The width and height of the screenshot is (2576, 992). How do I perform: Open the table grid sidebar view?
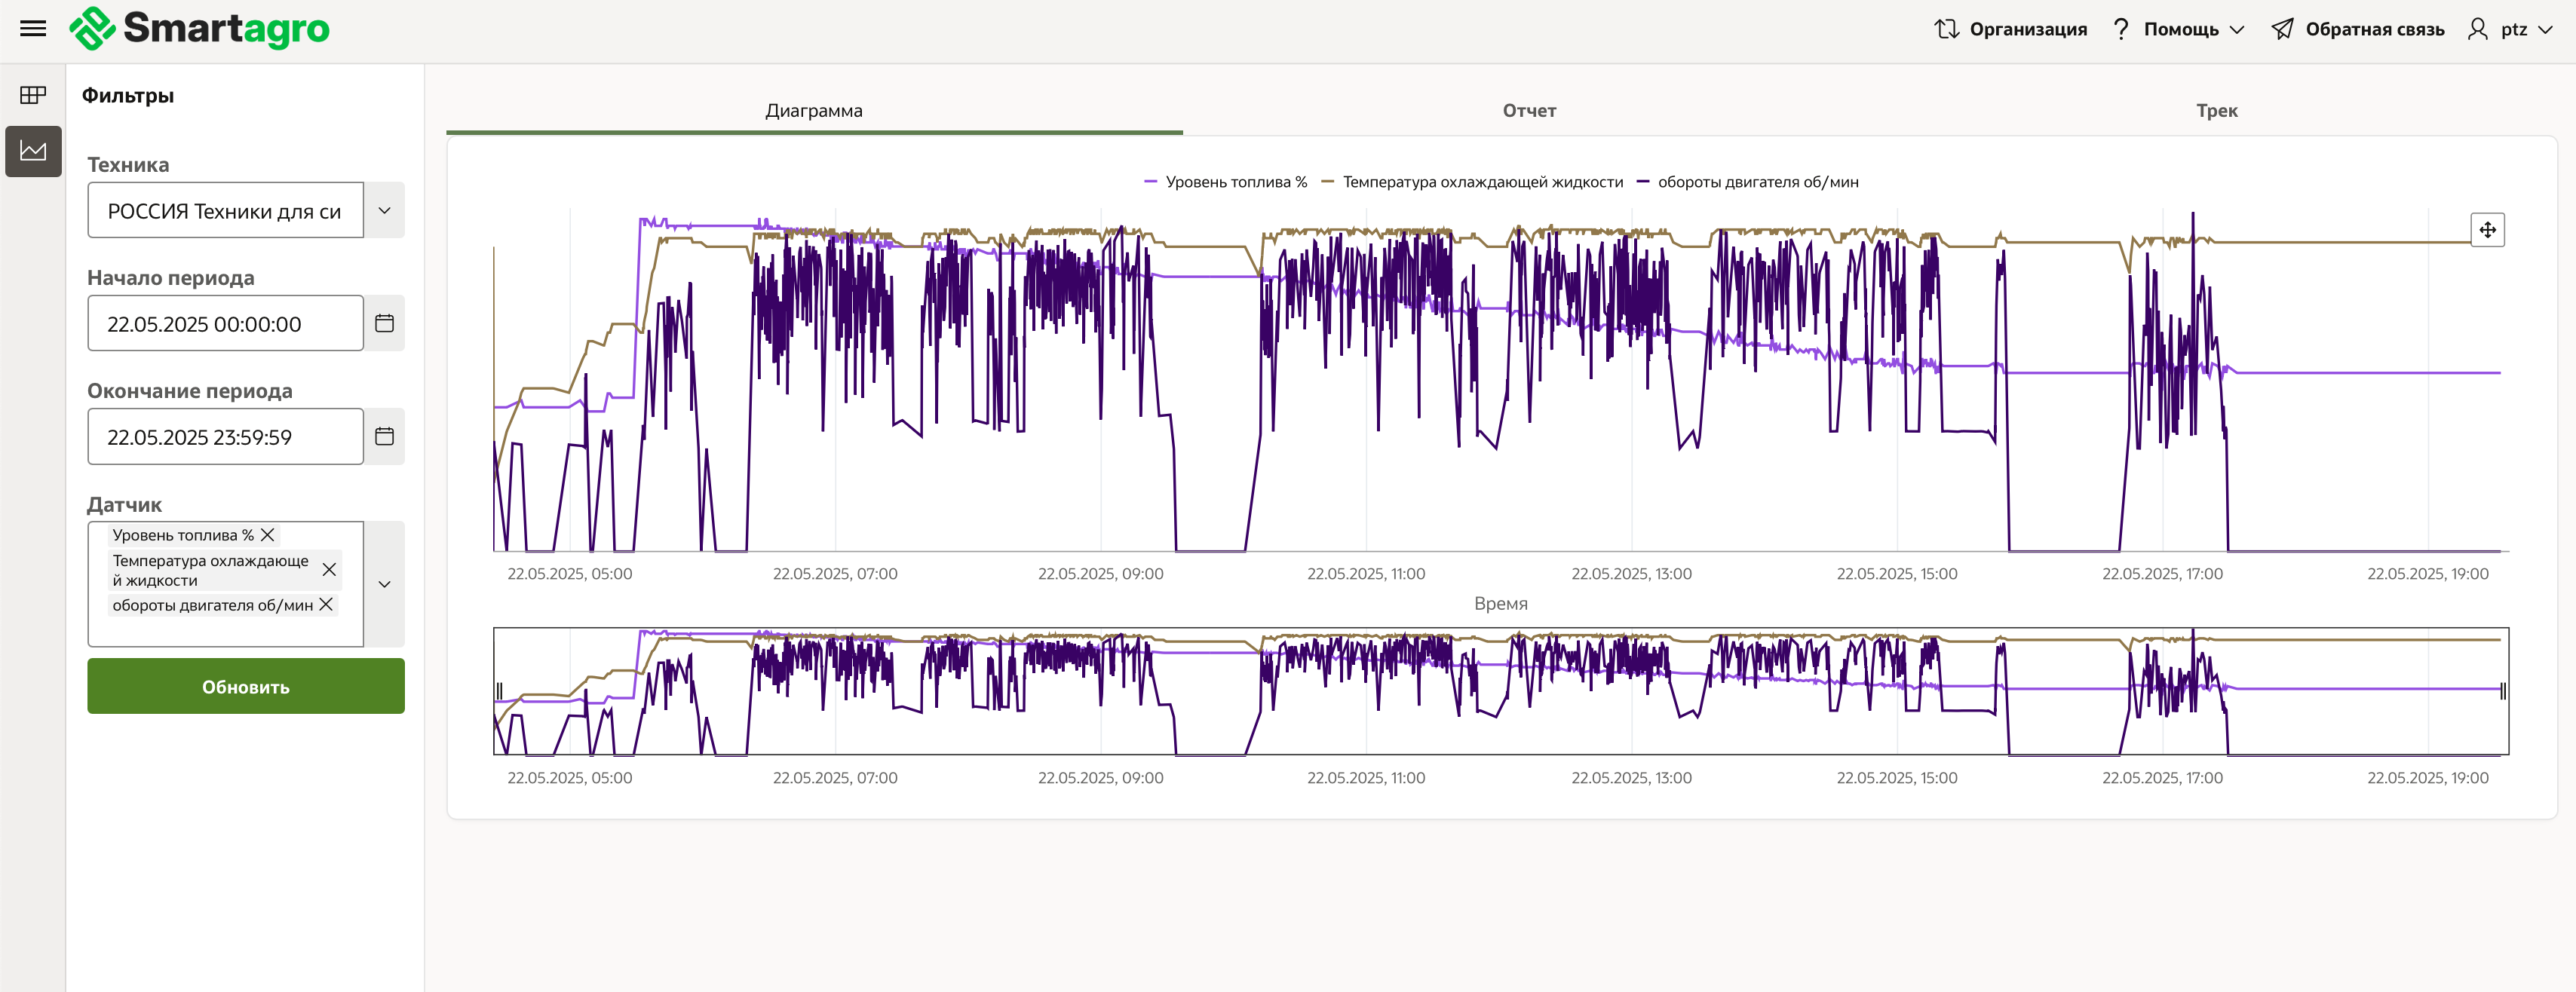pos(33,95)
